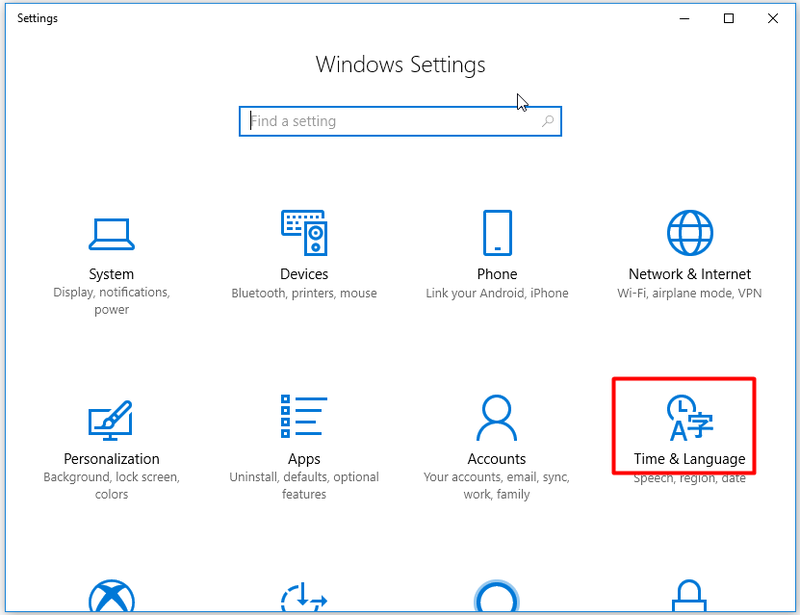Viewport: 800px width, 615px height.
Task: Select the Devices category label
Action: [x=304, y=274]
